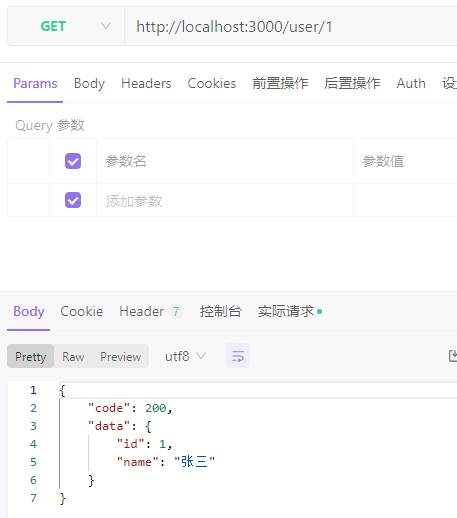The image size is (457, 518).
Task: Select the Raw view button
Action: point(73,356)
